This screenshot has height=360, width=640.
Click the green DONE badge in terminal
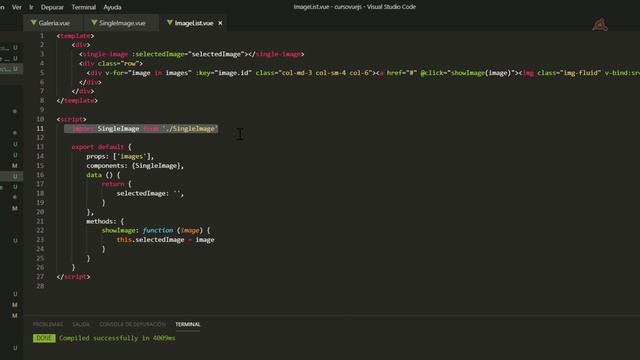click(44, 338)
